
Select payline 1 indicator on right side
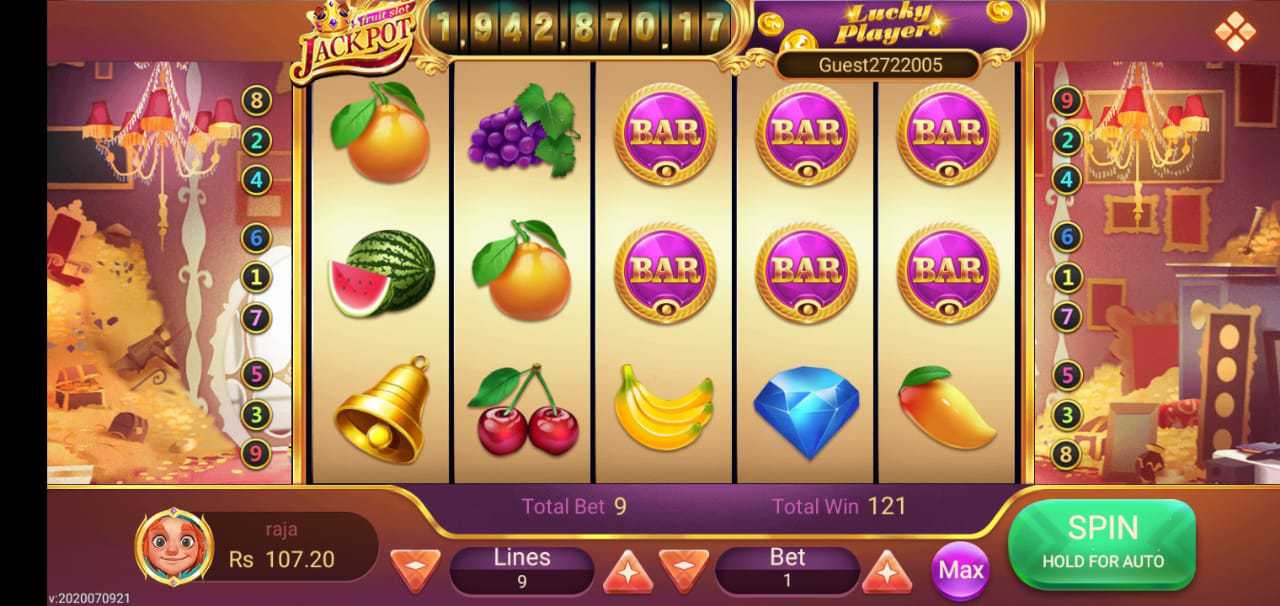click(1067, 277)
